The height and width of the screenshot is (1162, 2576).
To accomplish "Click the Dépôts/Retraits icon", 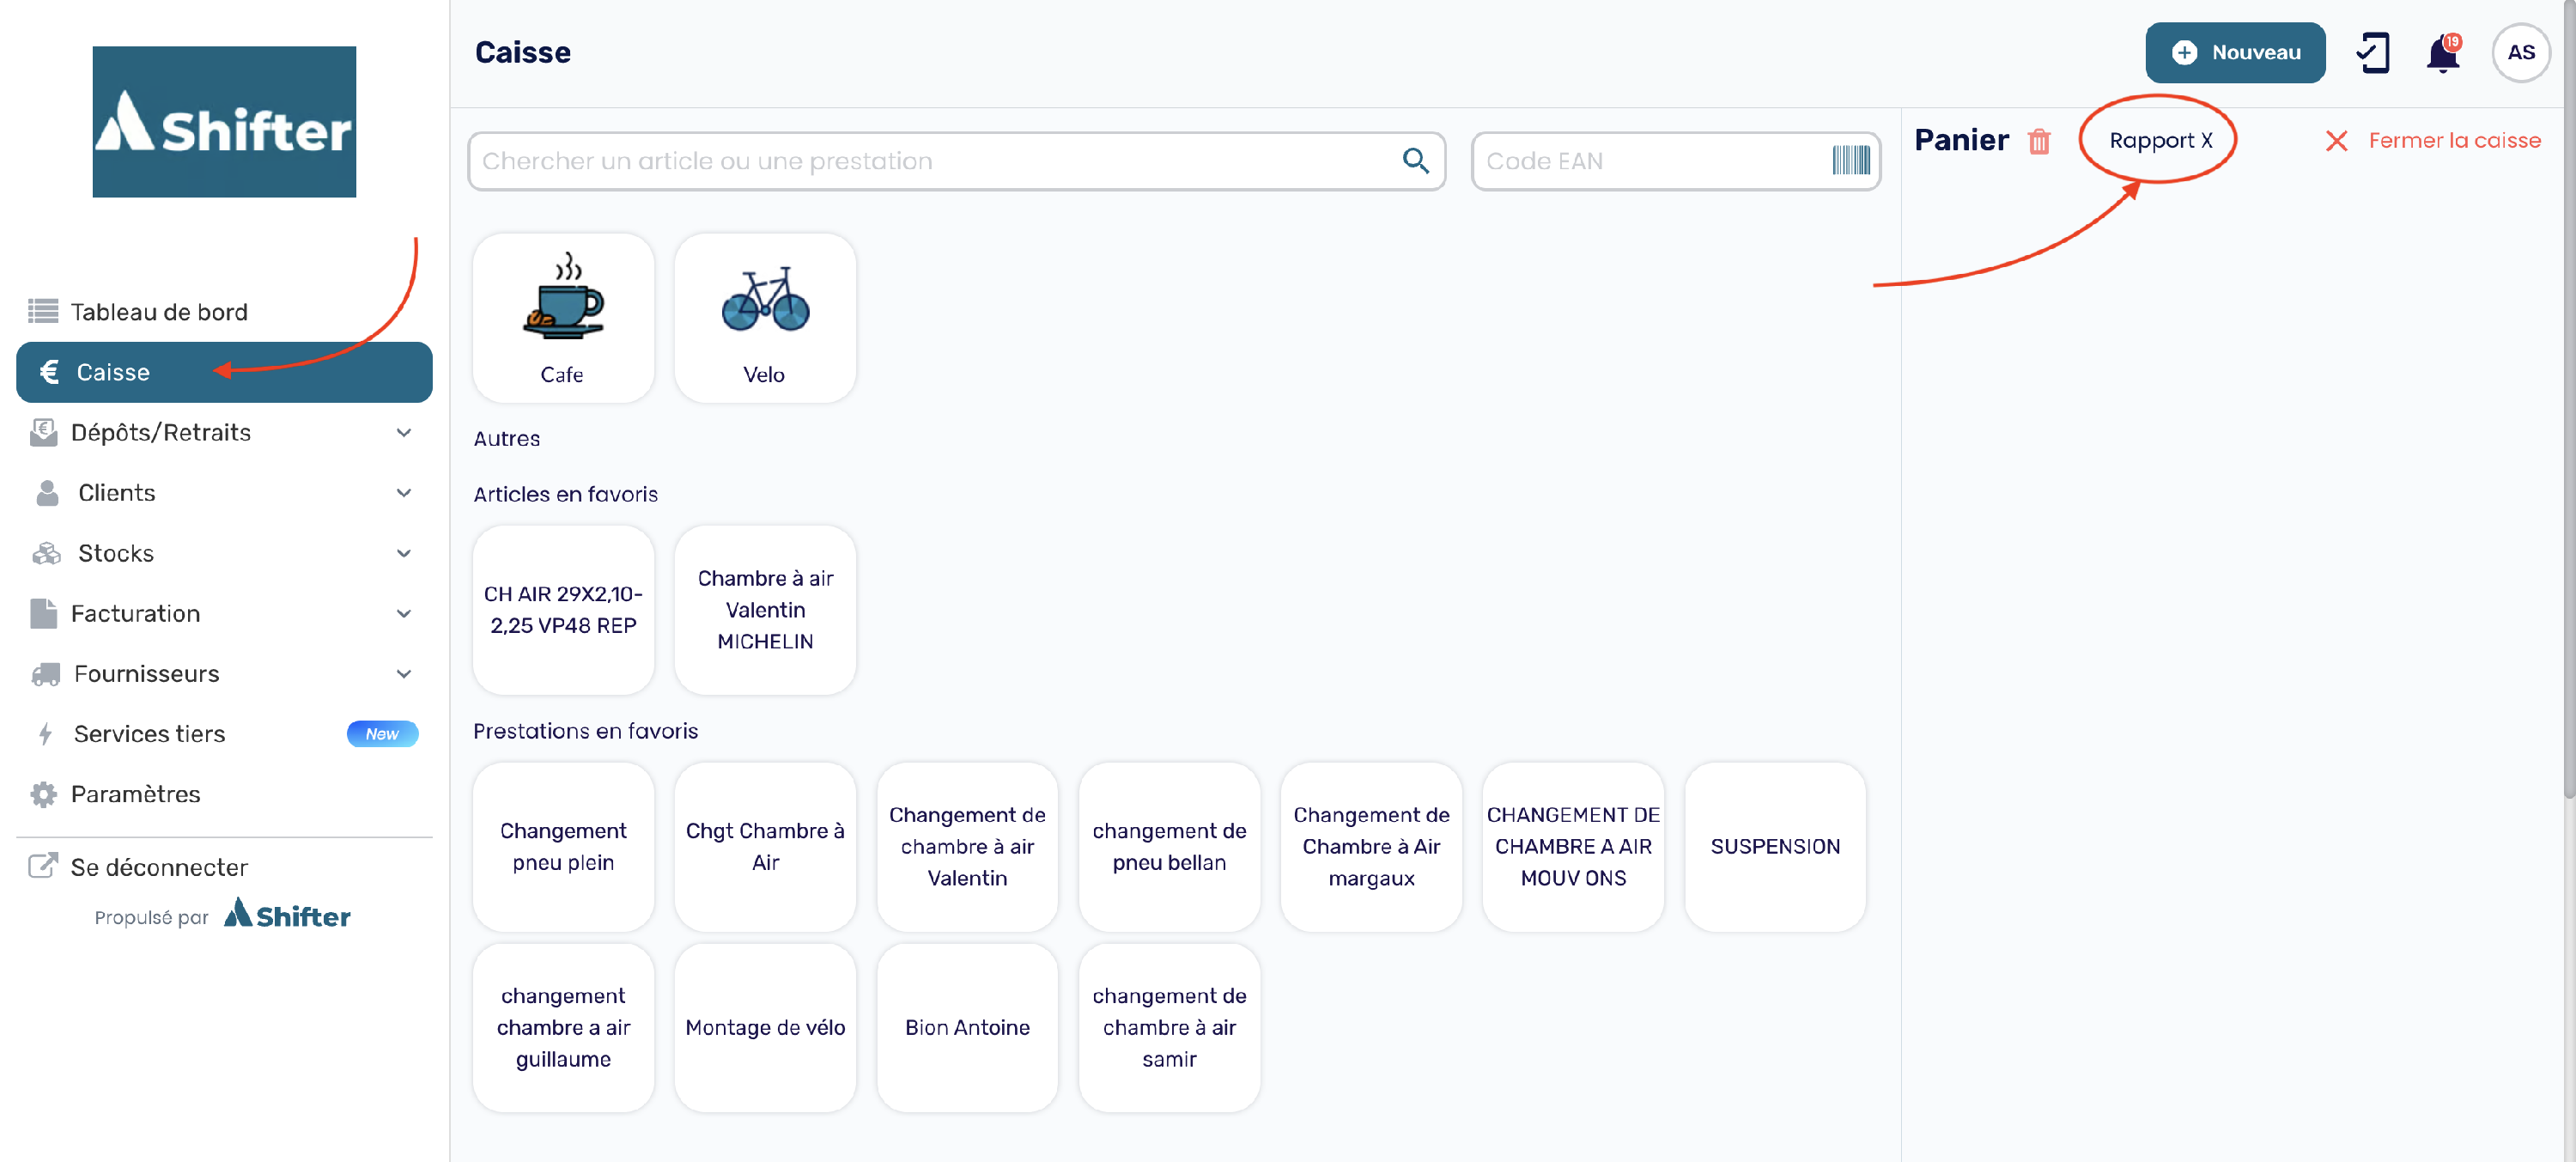I will tap(43, 432).
